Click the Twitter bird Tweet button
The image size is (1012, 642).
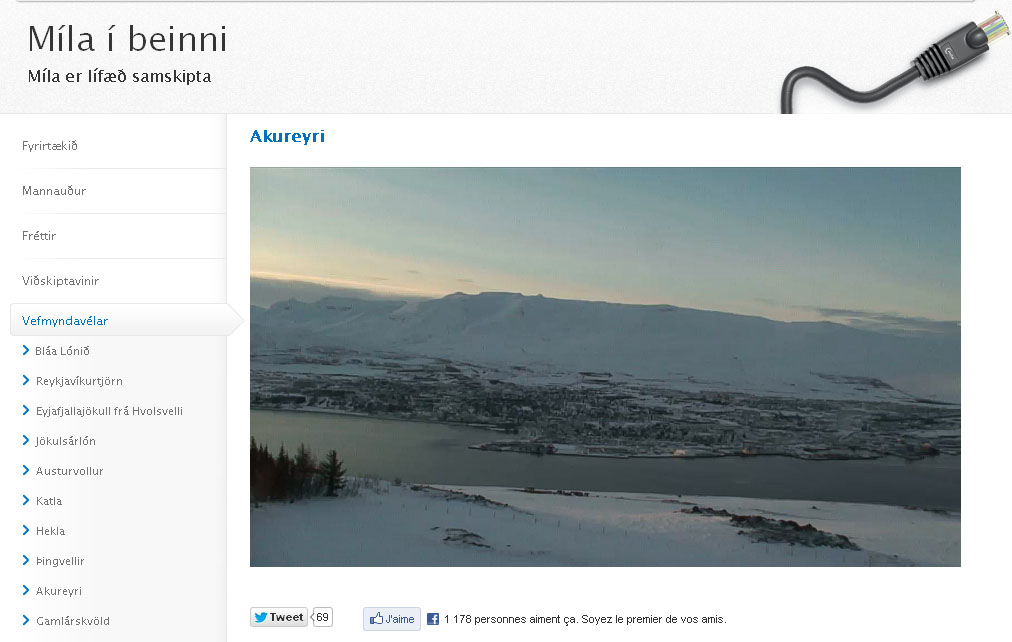pos(278,617)
